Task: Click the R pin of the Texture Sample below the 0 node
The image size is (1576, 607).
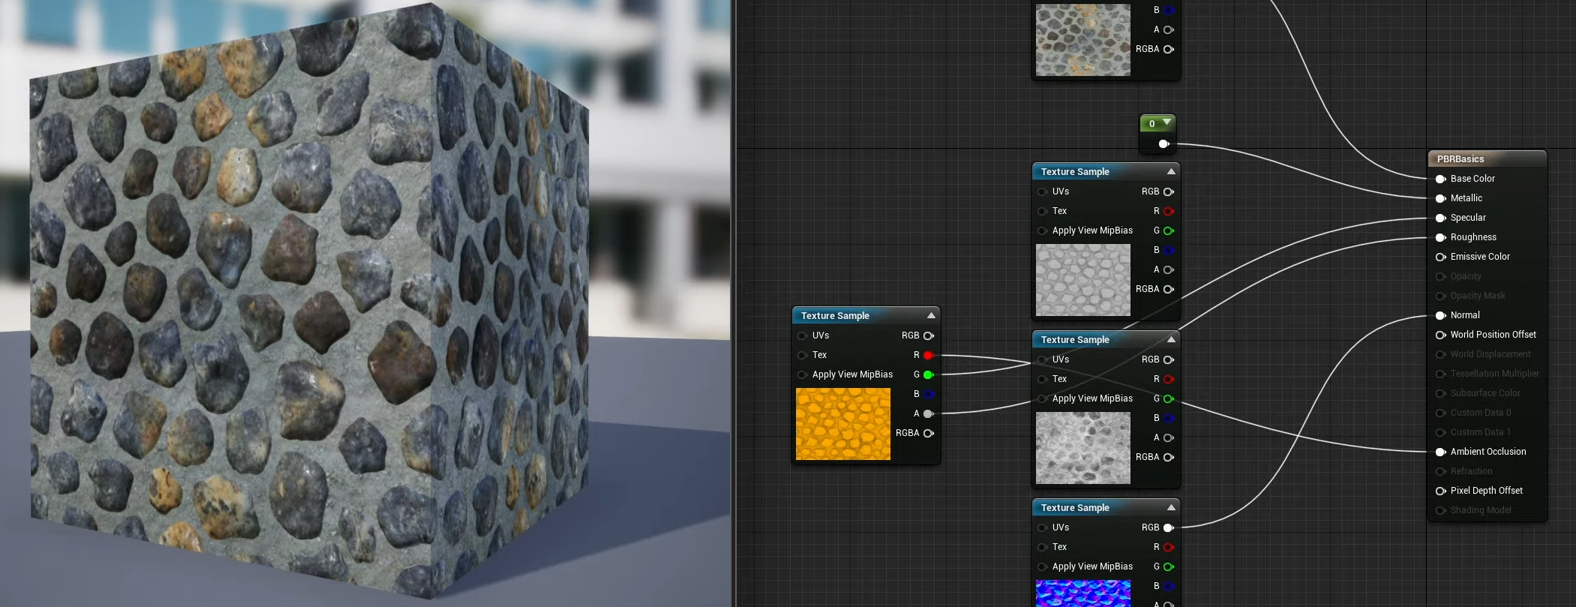Action: 1169,211
